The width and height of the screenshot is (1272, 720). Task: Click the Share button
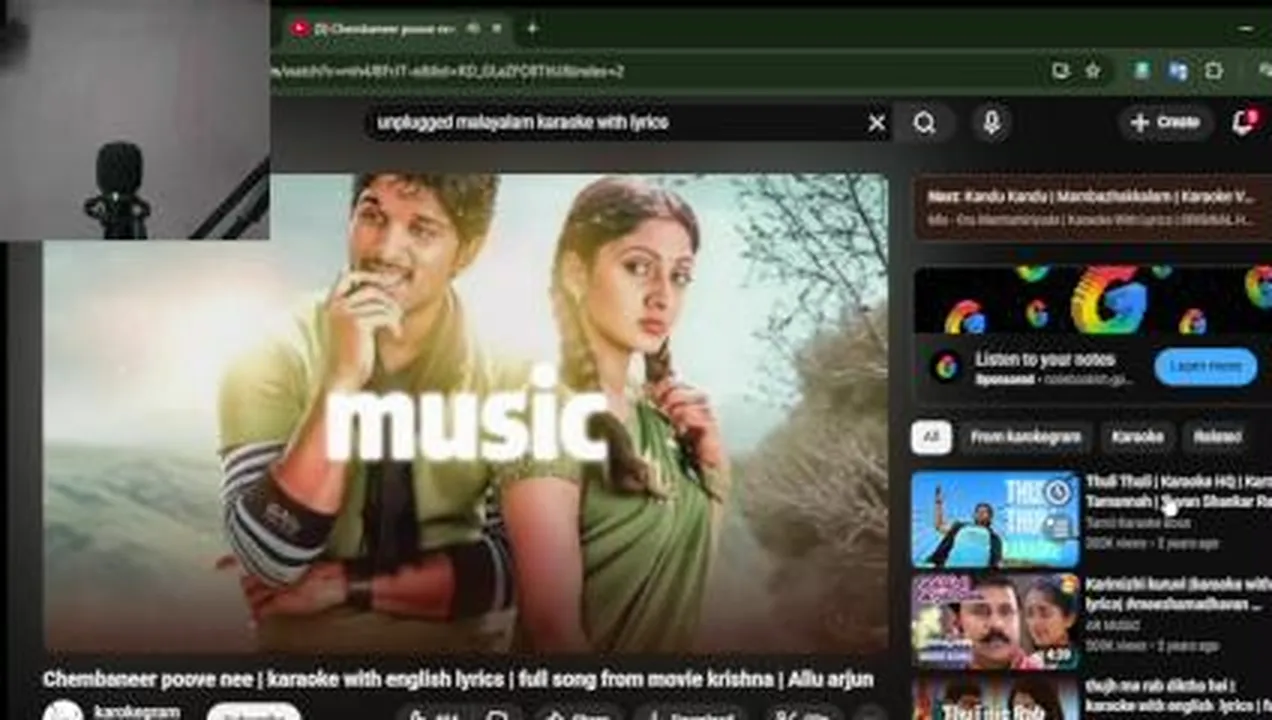578,715
